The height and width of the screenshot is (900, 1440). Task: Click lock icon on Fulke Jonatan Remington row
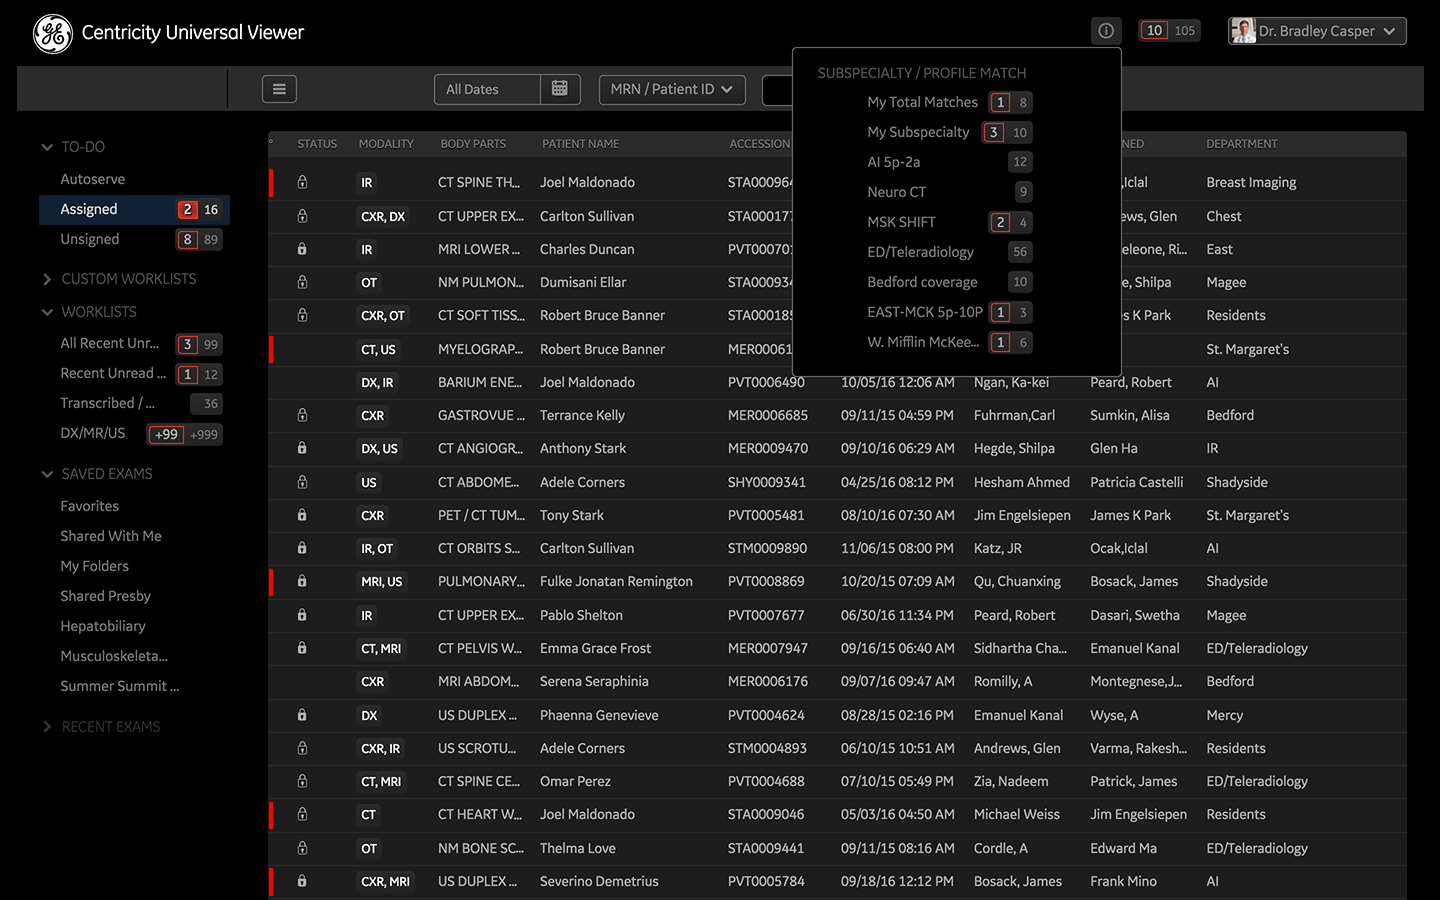coord(302,581)
